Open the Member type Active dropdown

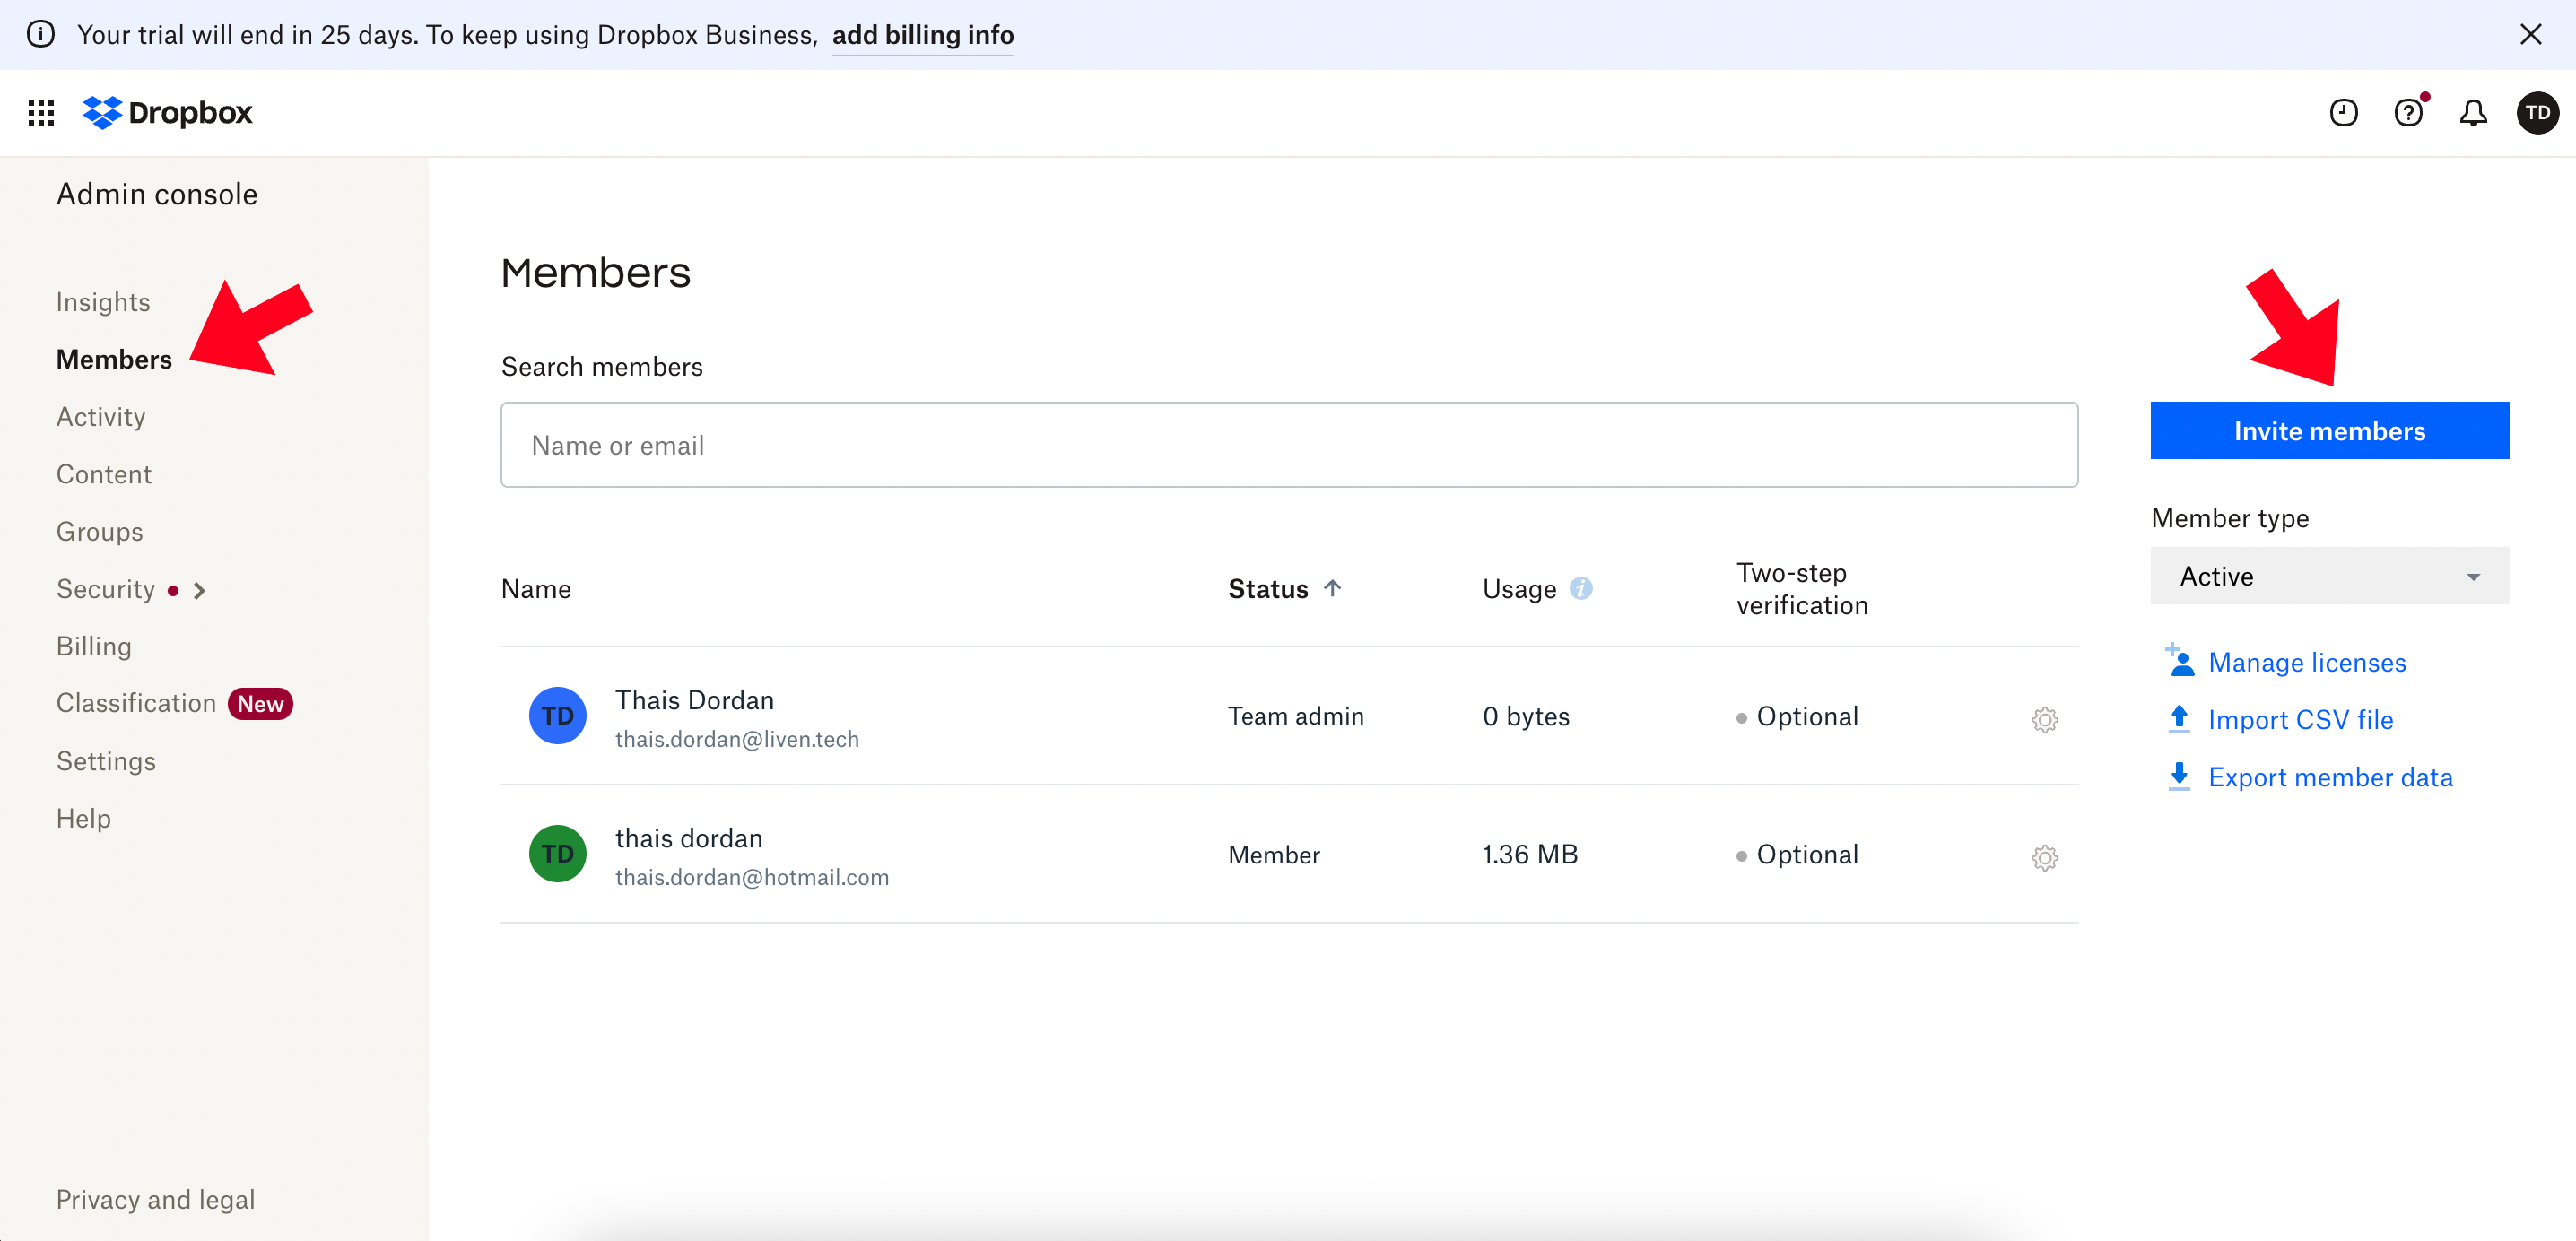[2329, 576]
